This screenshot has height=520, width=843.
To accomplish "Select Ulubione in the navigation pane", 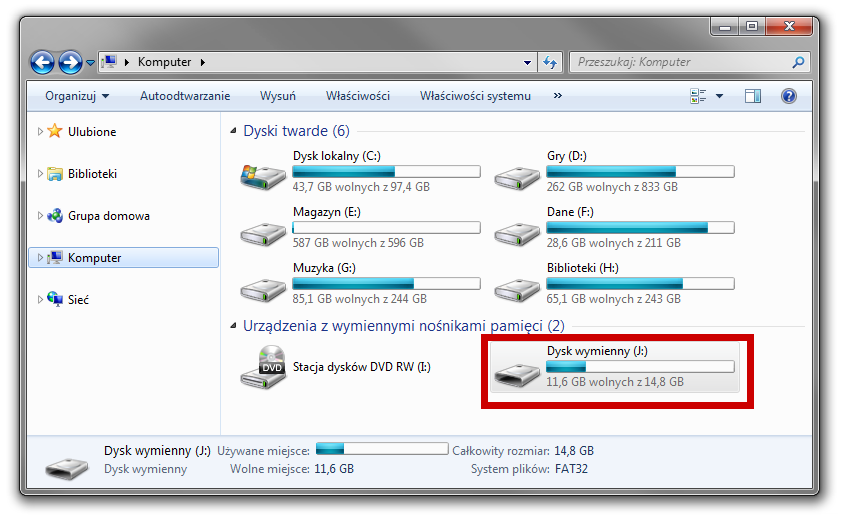I will [x=92, y=132].
